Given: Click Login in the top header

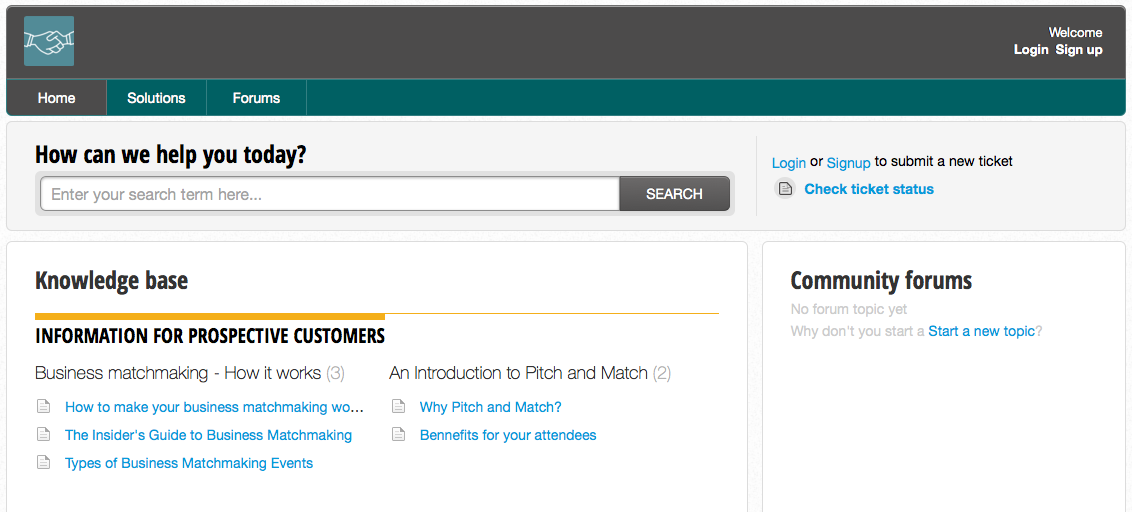Looking at the screenshot, I should click(1031, 50).
